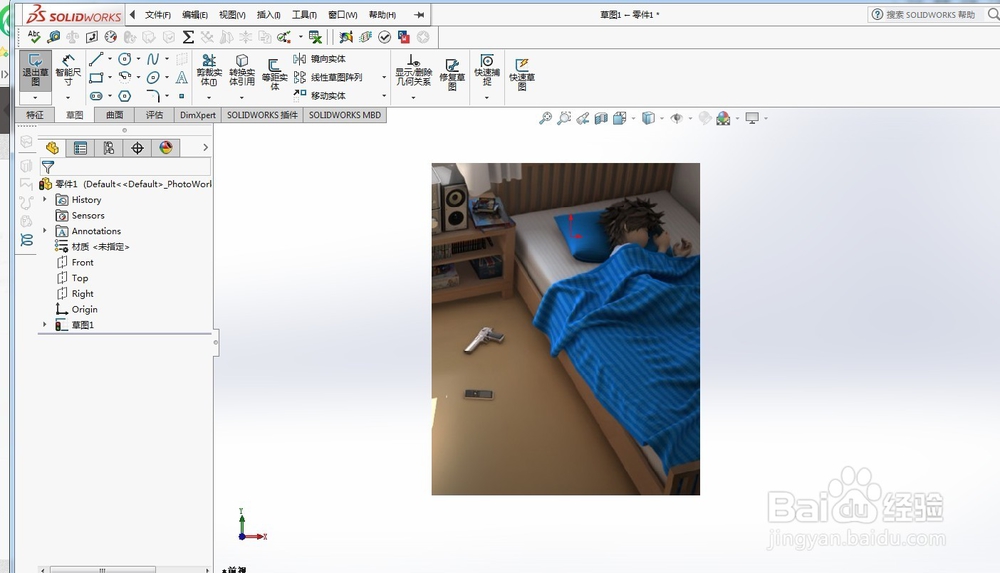Screen dimensions: 1000x573
Task: Open the Apply Scene dropdown arrow
Action: [737, 118]
